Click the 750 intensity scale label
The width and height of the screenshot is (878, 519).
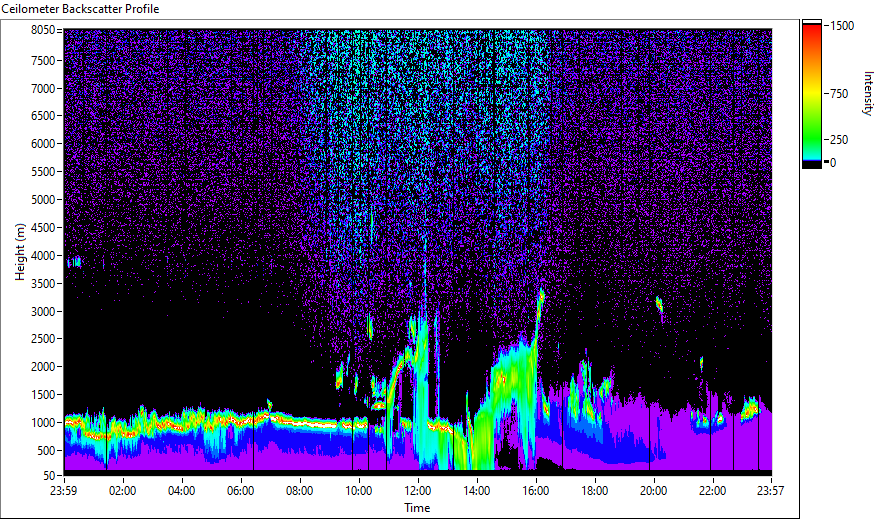coord(839,94)
